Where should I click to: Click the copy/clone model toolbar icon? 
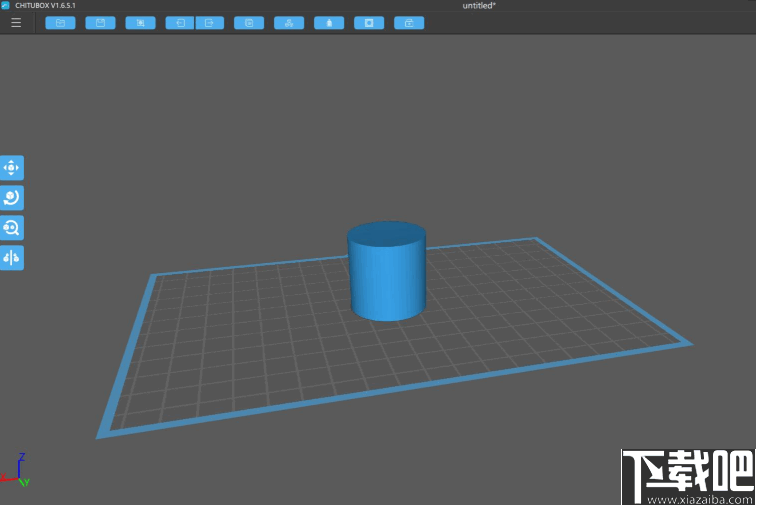(249, 23)
